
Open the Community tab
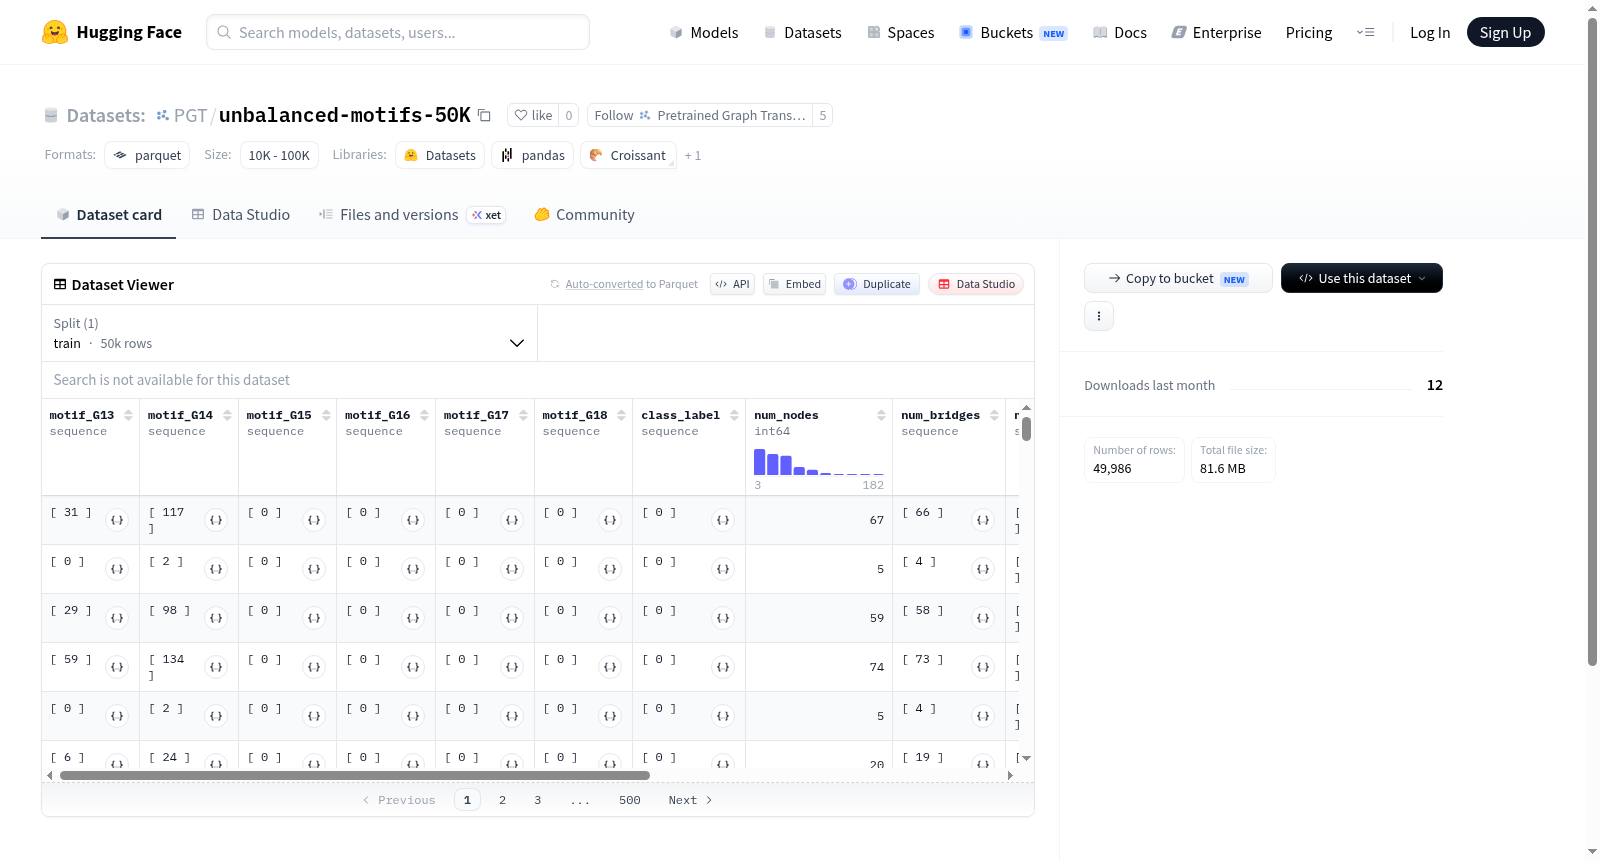tap(584, 215)
